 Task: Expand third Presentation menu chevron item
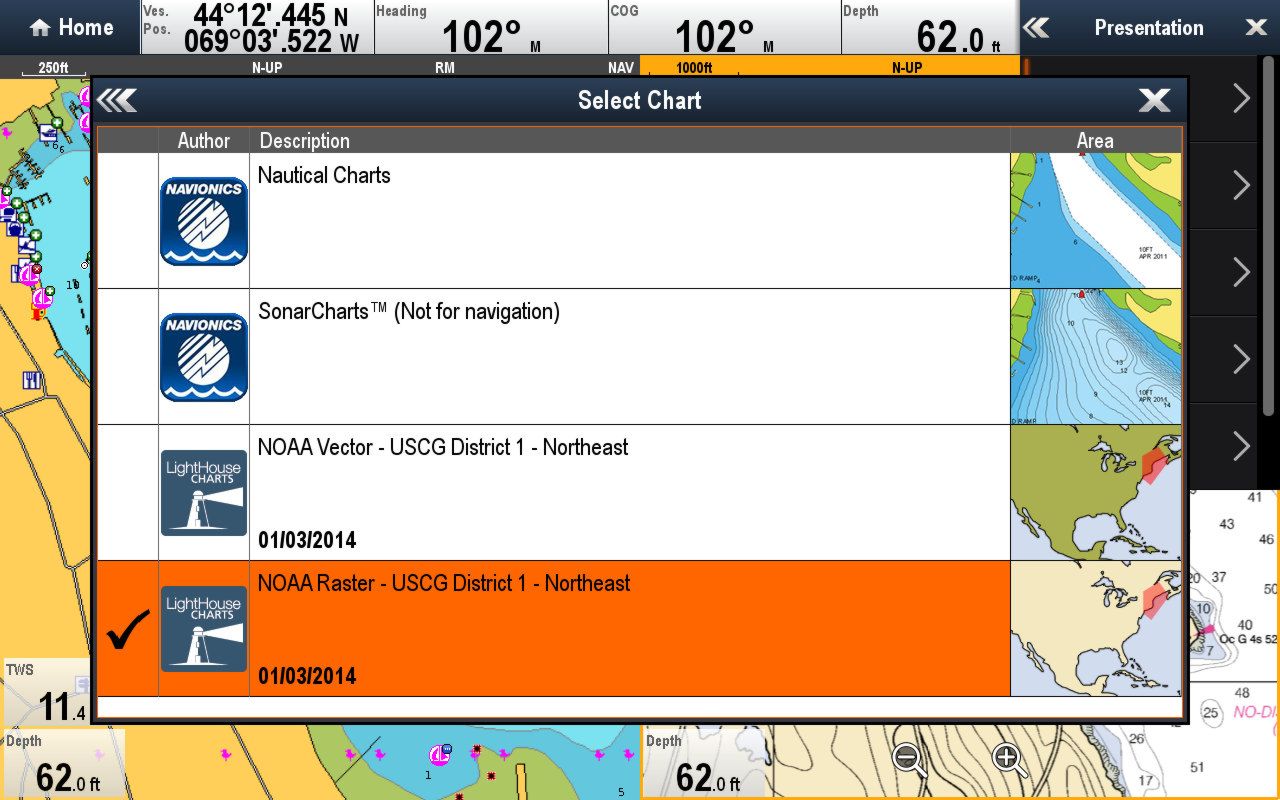click(1241, 272)
